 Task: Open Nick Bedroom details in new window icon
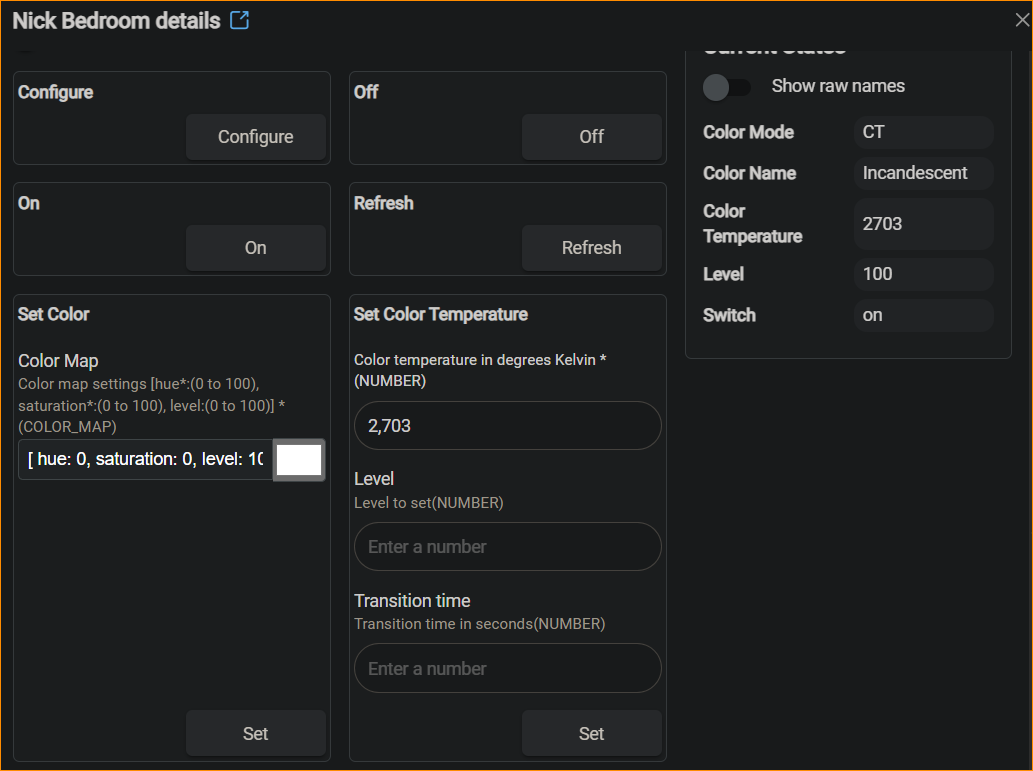point(239,20)
